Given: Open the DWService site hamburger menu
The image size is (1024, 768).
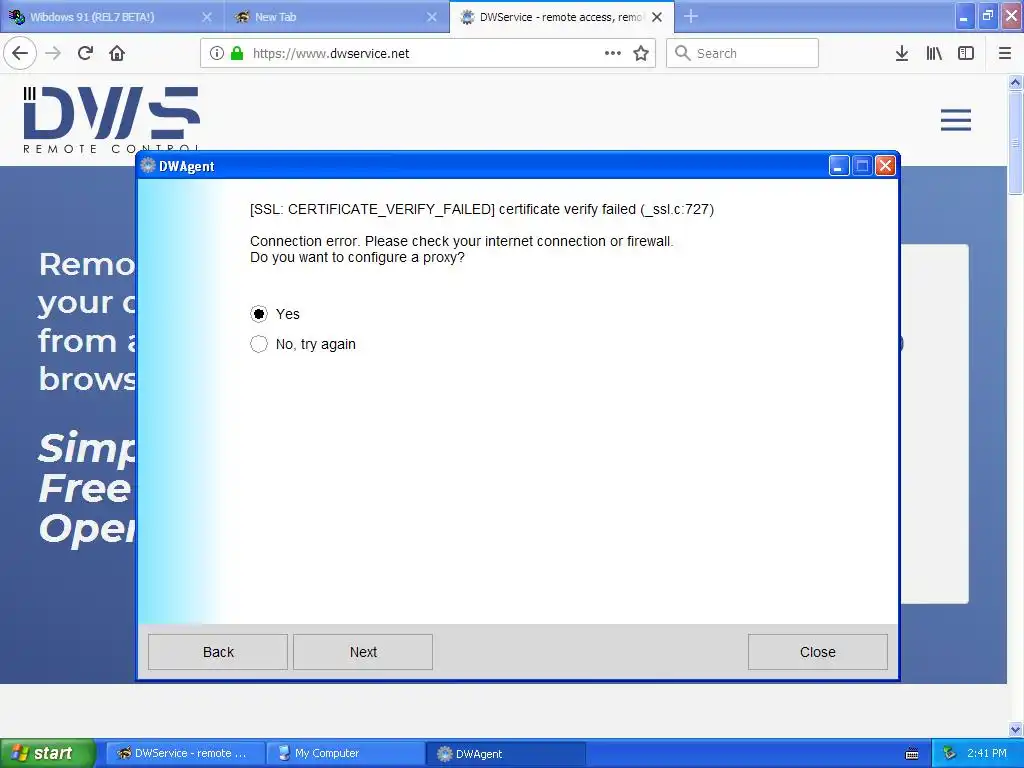Looking at the screenshot, I should 955,120.
